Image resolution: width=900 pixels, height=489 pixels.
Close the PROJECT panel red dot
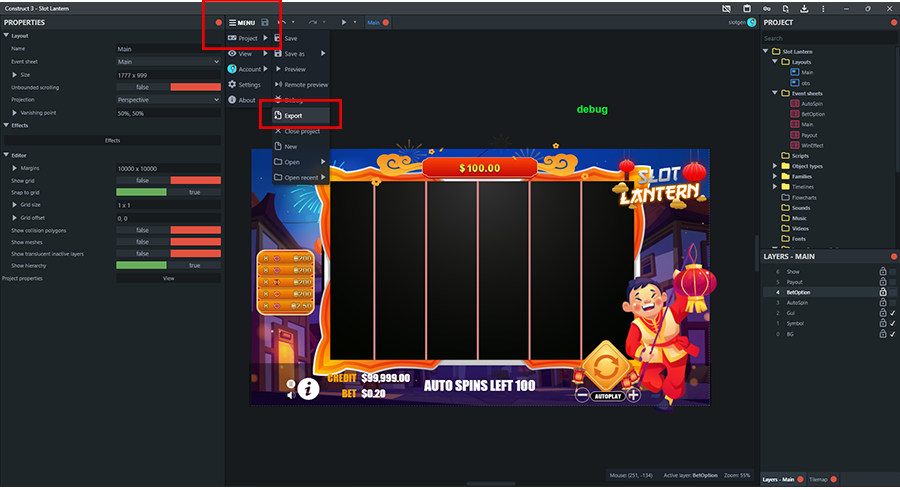click(x=894, y=22)
